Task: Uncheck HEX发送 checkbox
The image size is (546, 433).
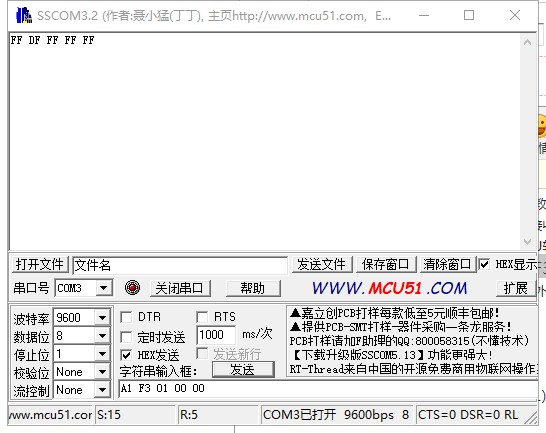Action: pos(126,355)
